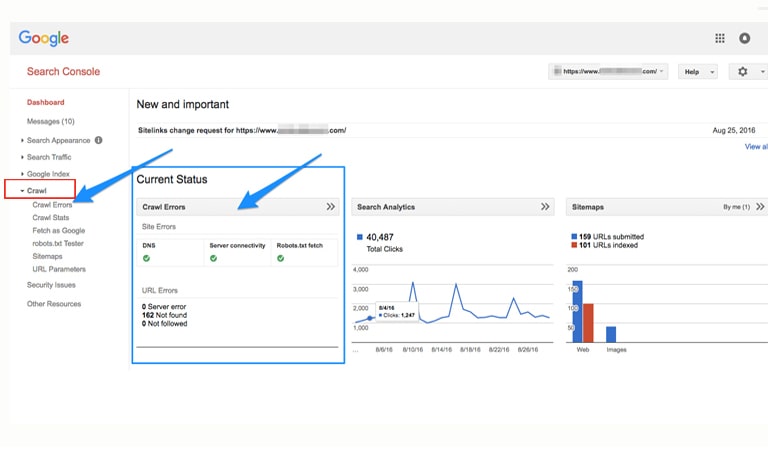768x450 pixels.
Task: Click Server connectivity green check
Action: point(214,258)
